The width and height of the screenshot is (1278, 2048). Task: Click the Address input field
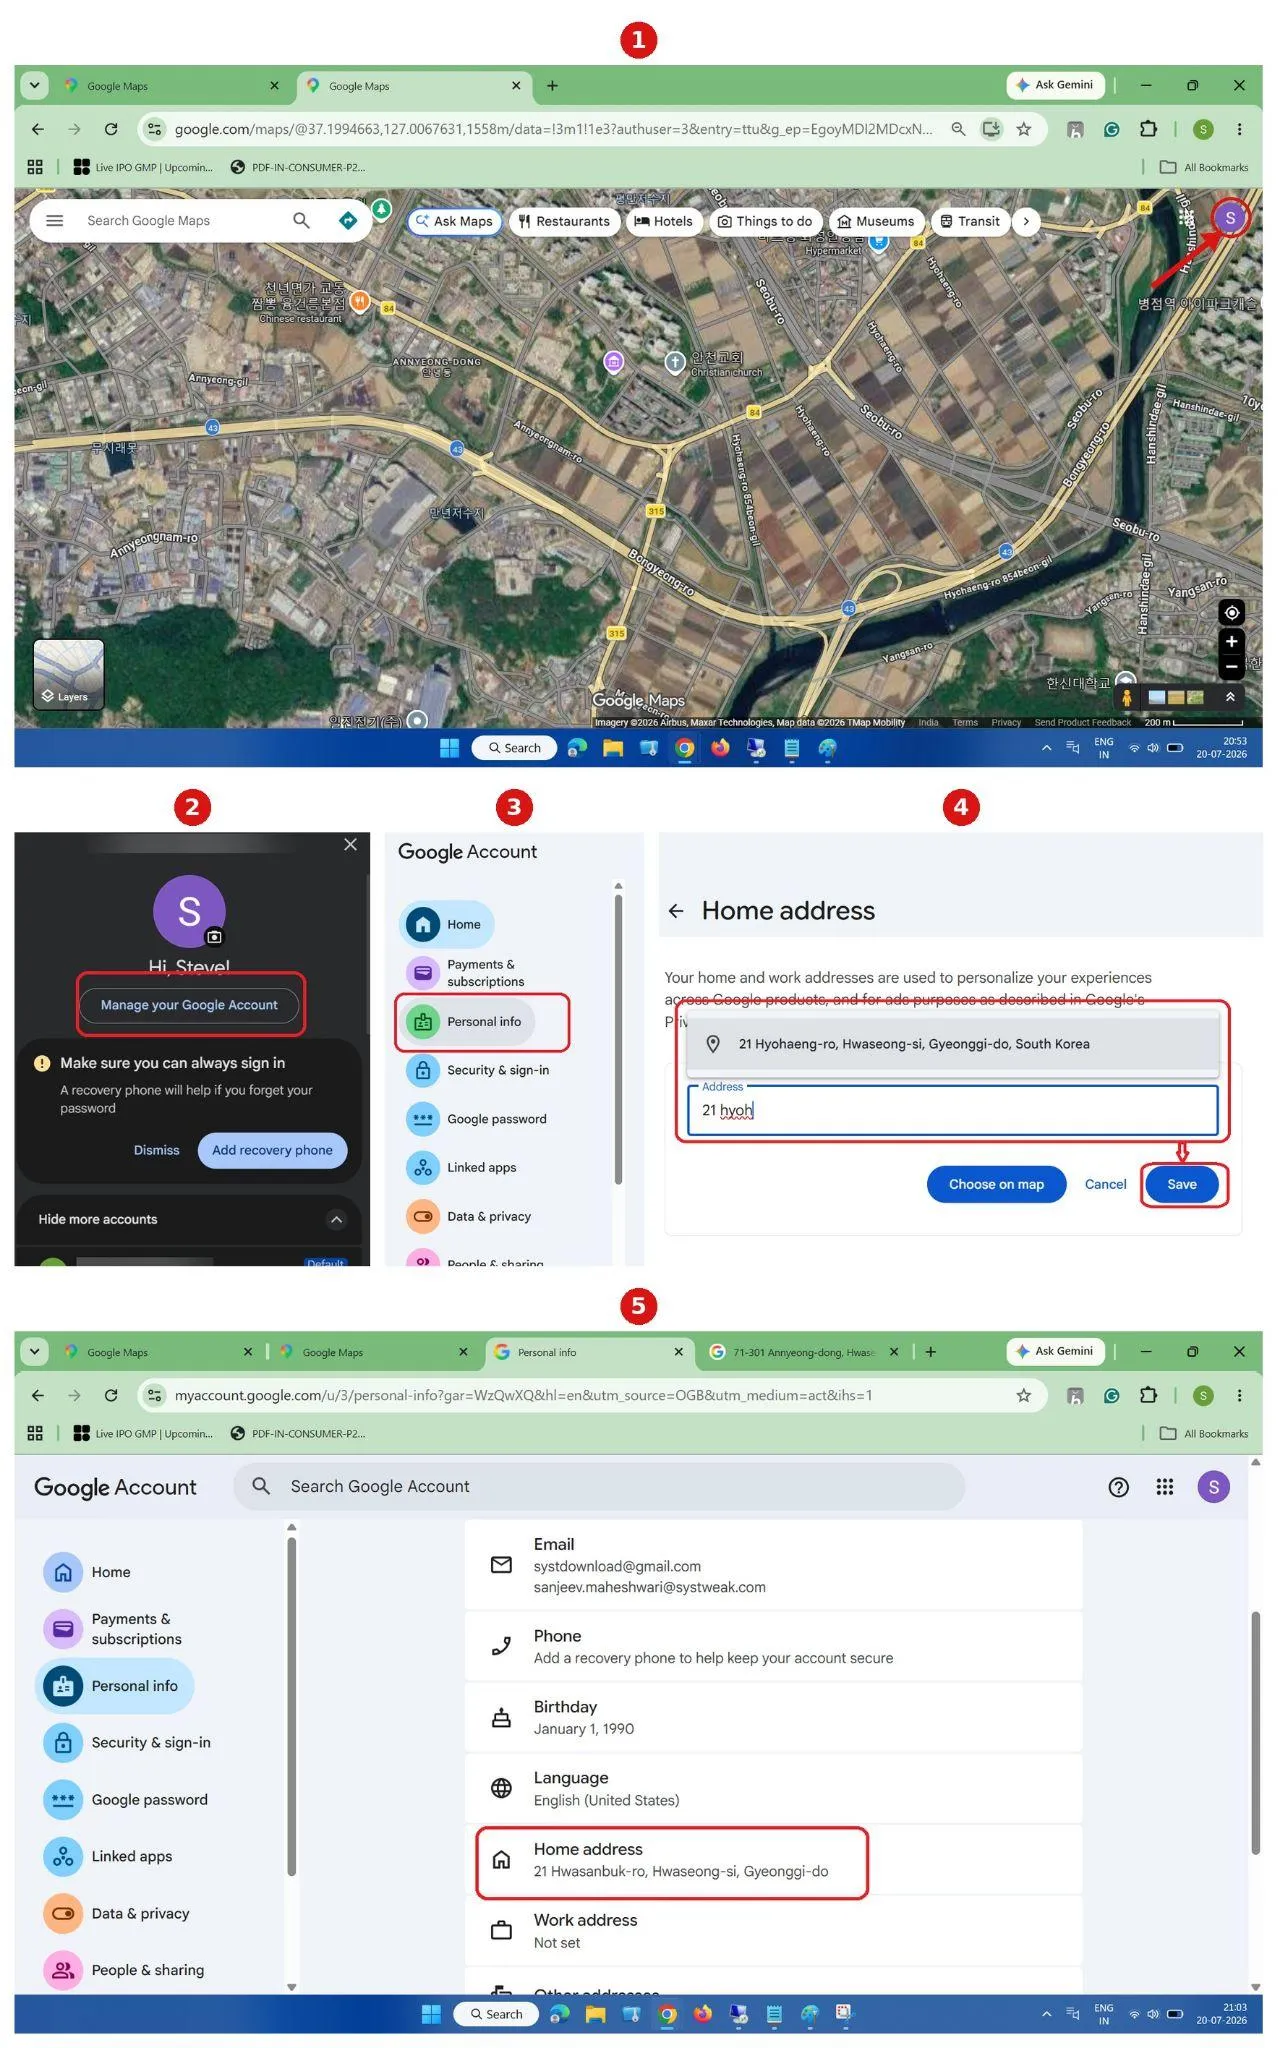pos(953,1110)
